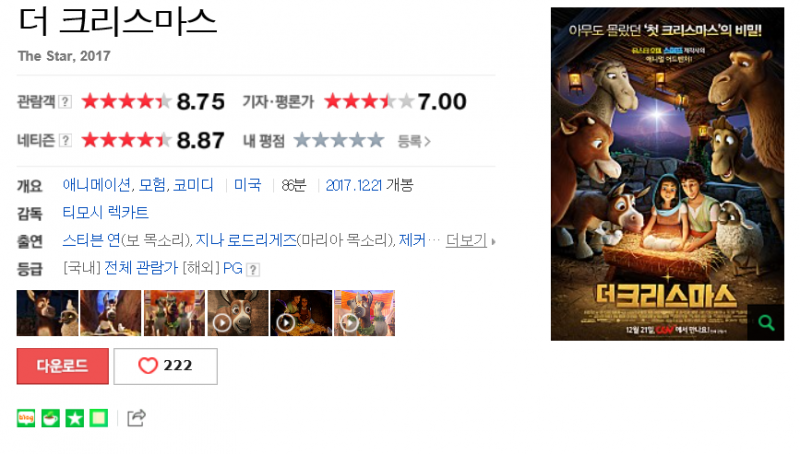Open director 티모시 렉카트 link
800x454 pixels.
coord(106,212)
